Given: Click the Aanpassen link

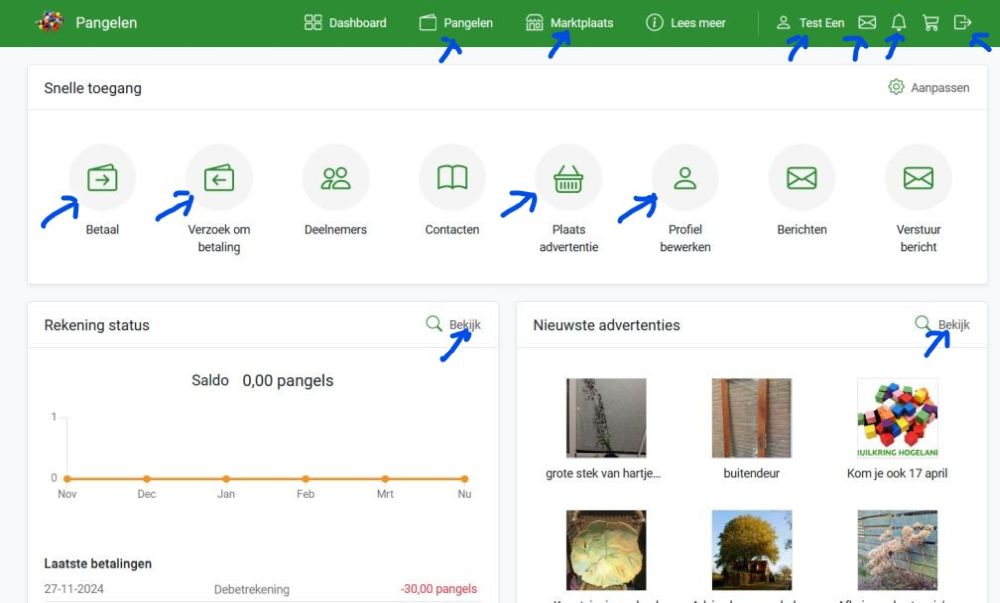Looking at the screenshot, I should tap(940, 87).
